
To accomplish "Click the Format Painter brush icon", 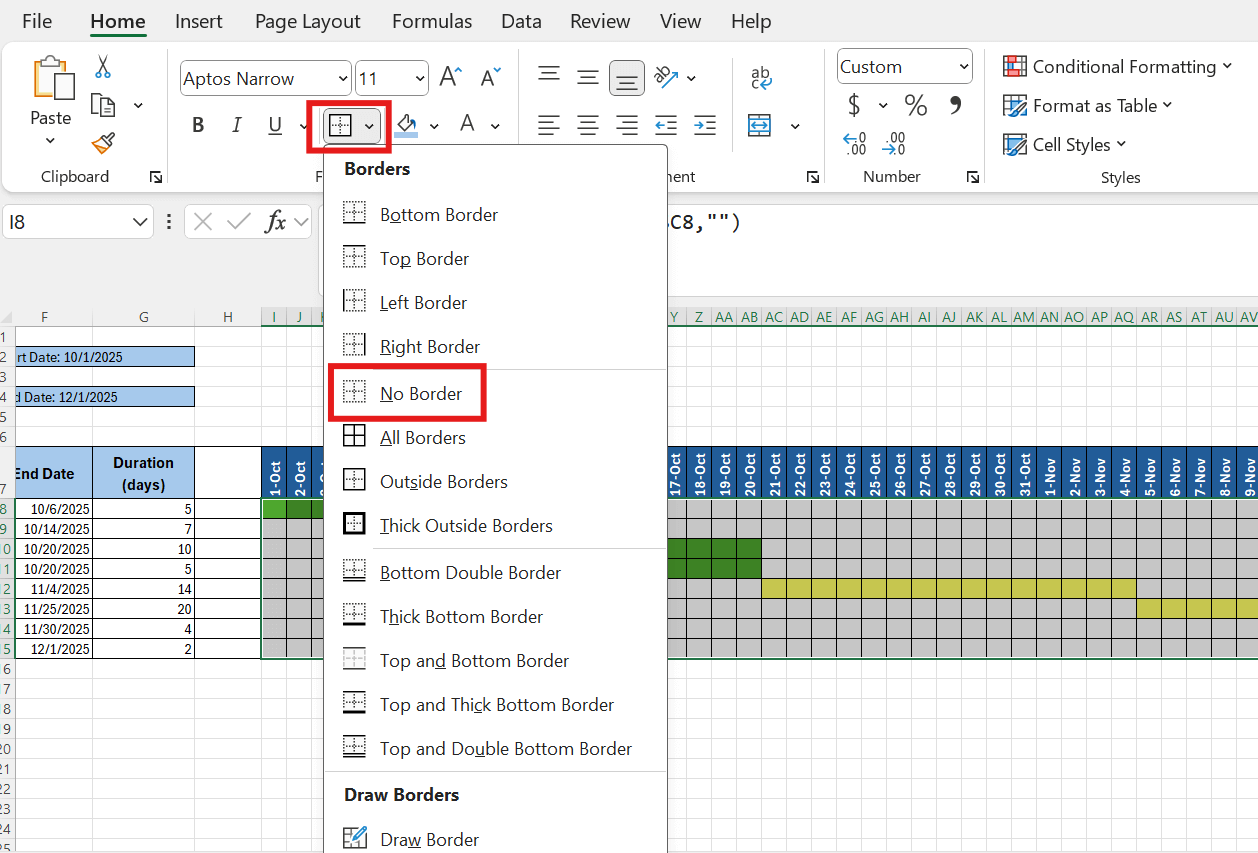I will pos(103,143).
